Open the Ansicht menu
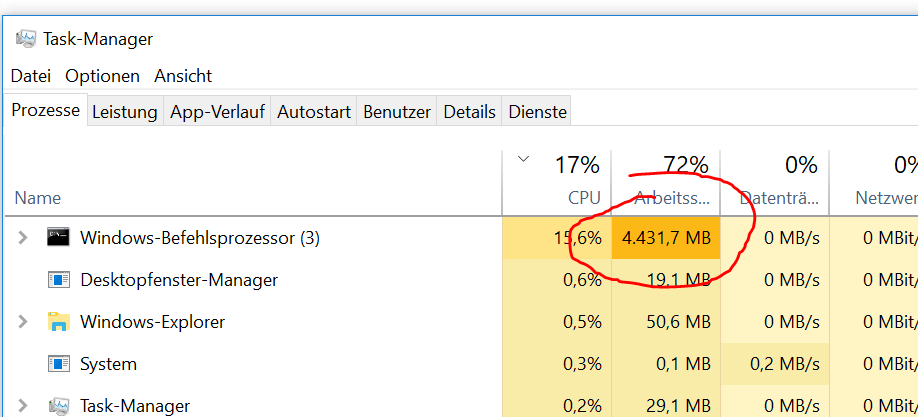Image resolution: width=918 pixels, height=417 pixels. pyautogui.click(x=183, y=76)
